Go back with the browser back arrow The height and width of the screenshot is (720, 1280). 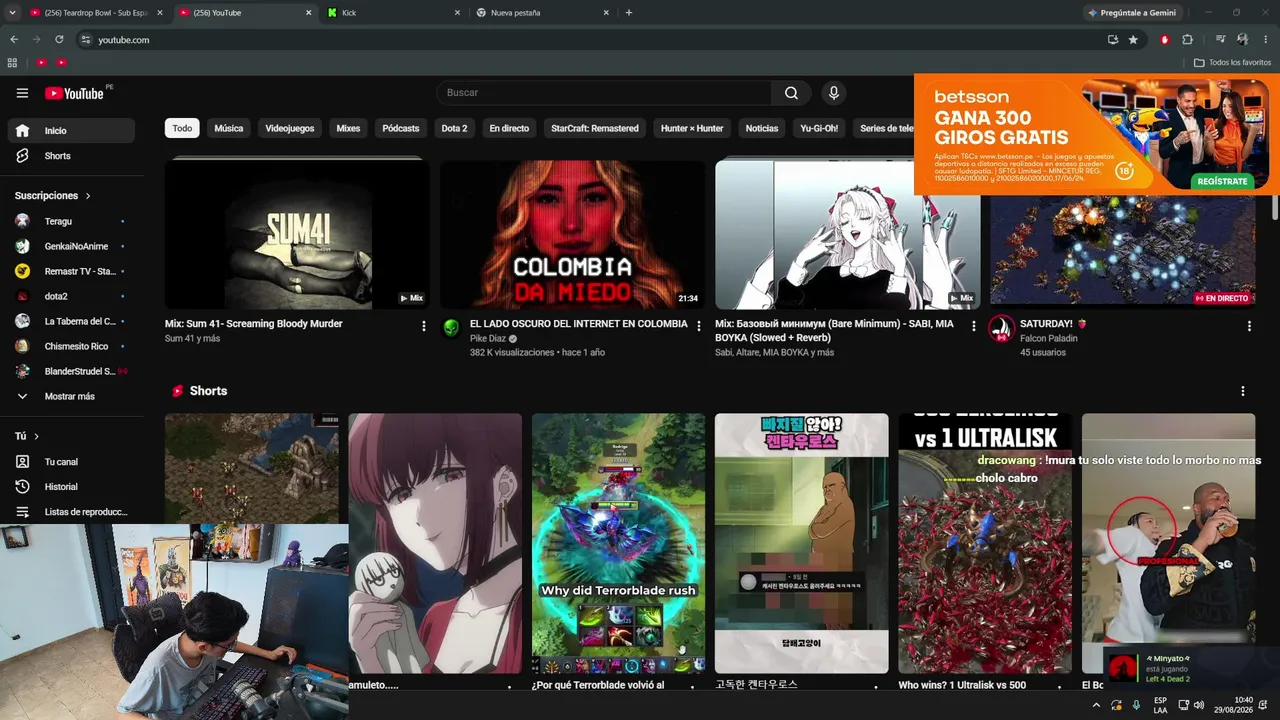tap(14, 40)
